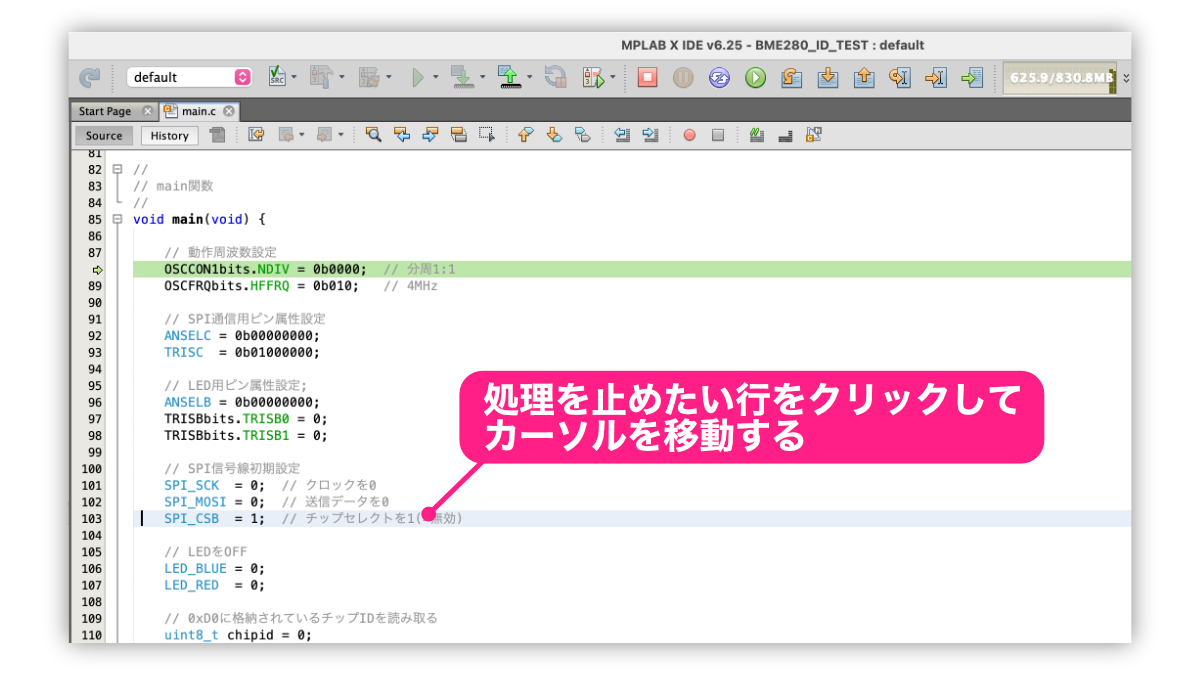Click the Find Next Occurrence icon
This screenshot has height=675, width=1200.
pos(430,135)
